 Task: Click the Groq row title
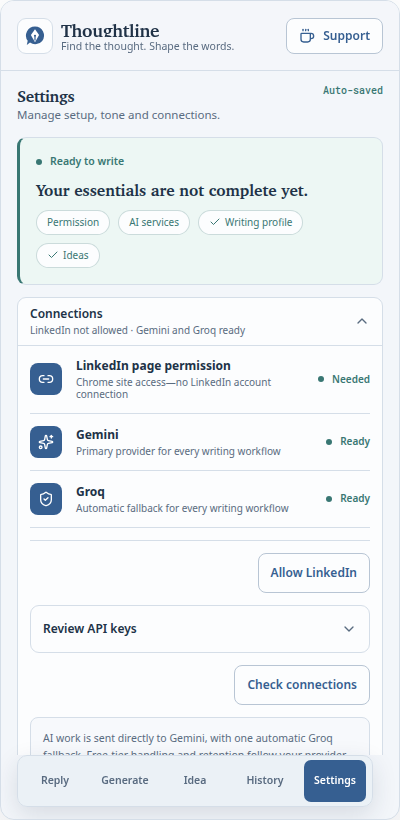pyautogui.click(x=90, y=492)
